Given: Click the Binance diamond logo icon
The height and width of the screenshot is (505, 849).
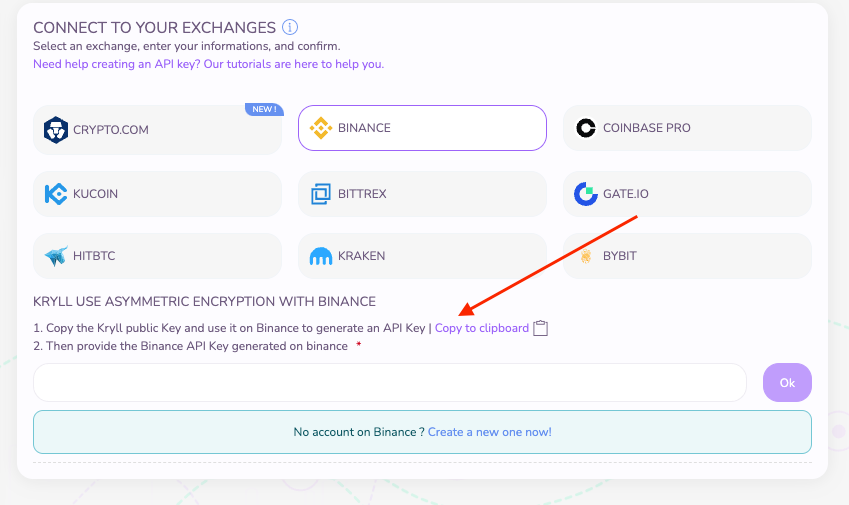Looking at the screenshot, I should pos(321,128).
